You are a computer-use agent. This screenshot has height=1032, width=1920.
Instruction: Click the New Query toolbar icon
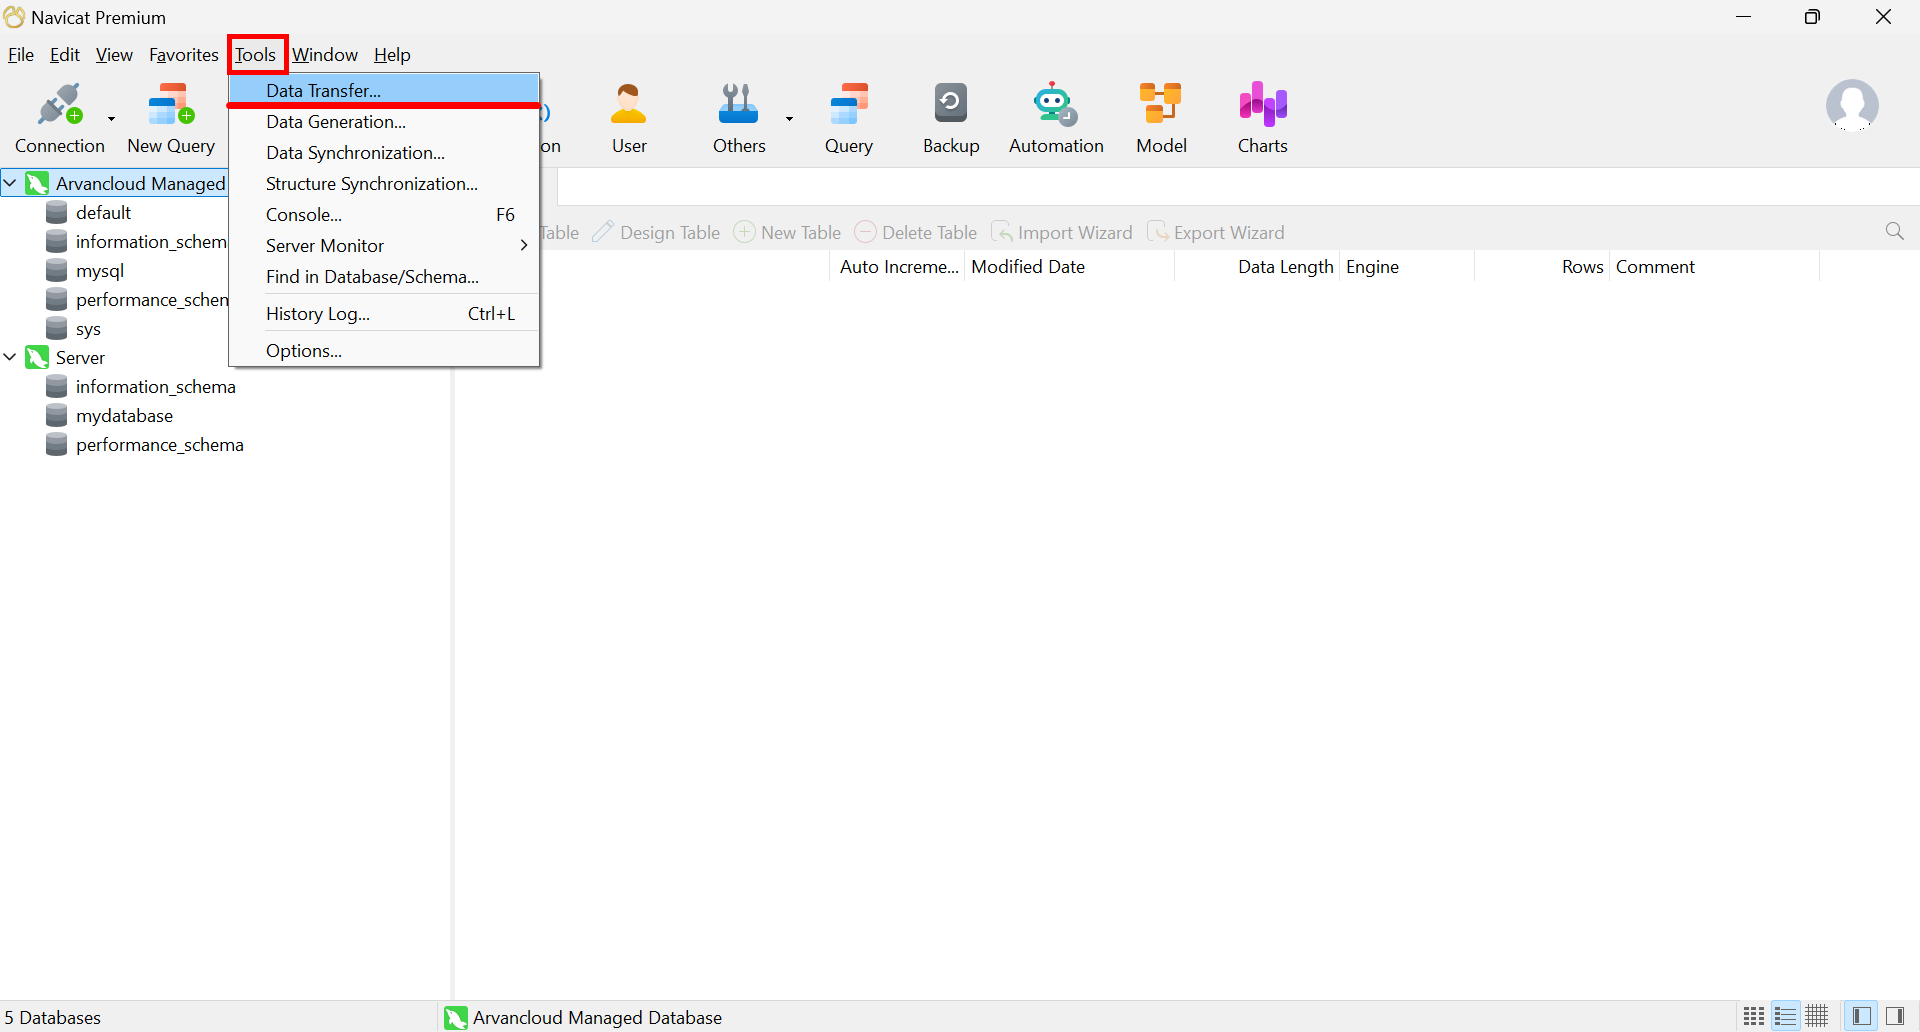[171, 118]
